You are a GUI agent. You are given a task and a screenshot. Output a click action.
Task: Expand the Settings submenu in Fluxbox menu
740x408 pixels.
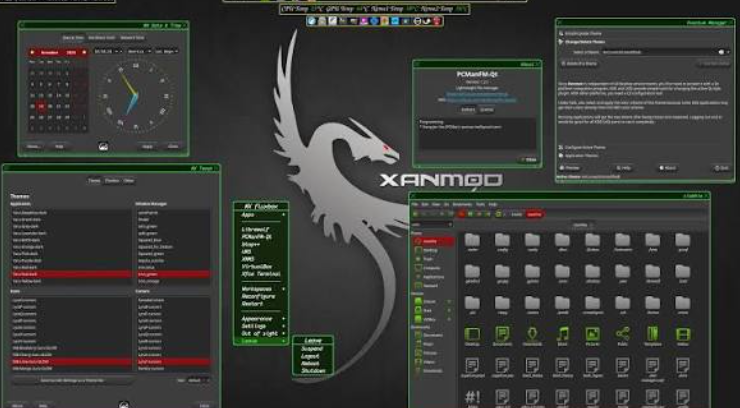261,326
